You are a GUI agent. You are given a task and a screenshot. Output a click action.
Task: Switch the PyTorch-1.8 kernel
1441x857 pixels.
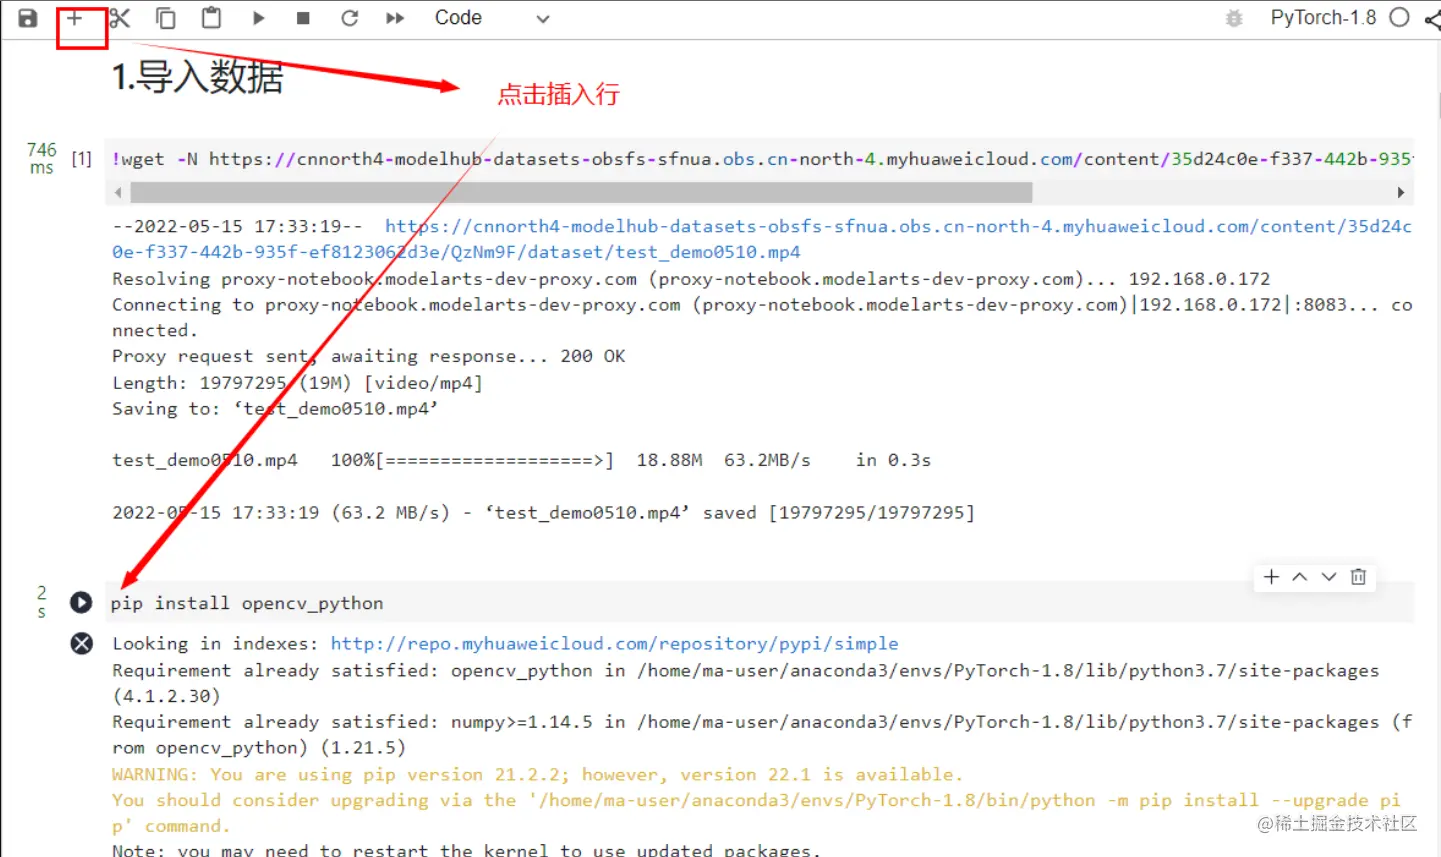coord(1323,17)
